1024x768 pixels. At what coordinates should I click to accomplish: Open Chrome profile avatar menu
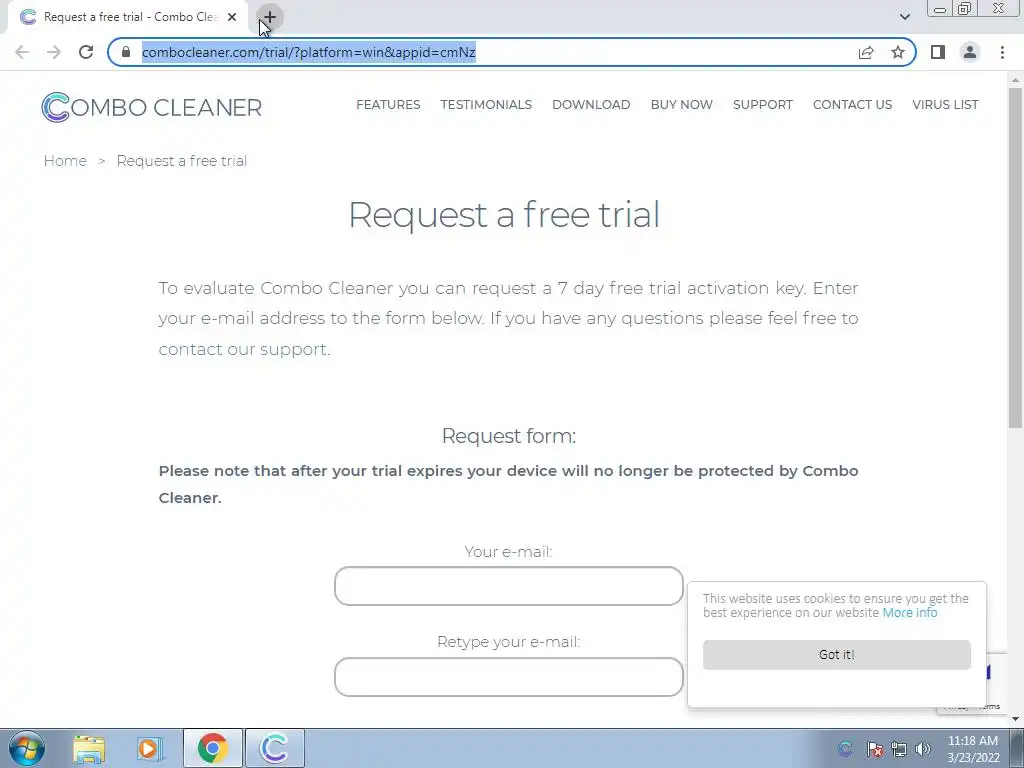click(970, 52)
